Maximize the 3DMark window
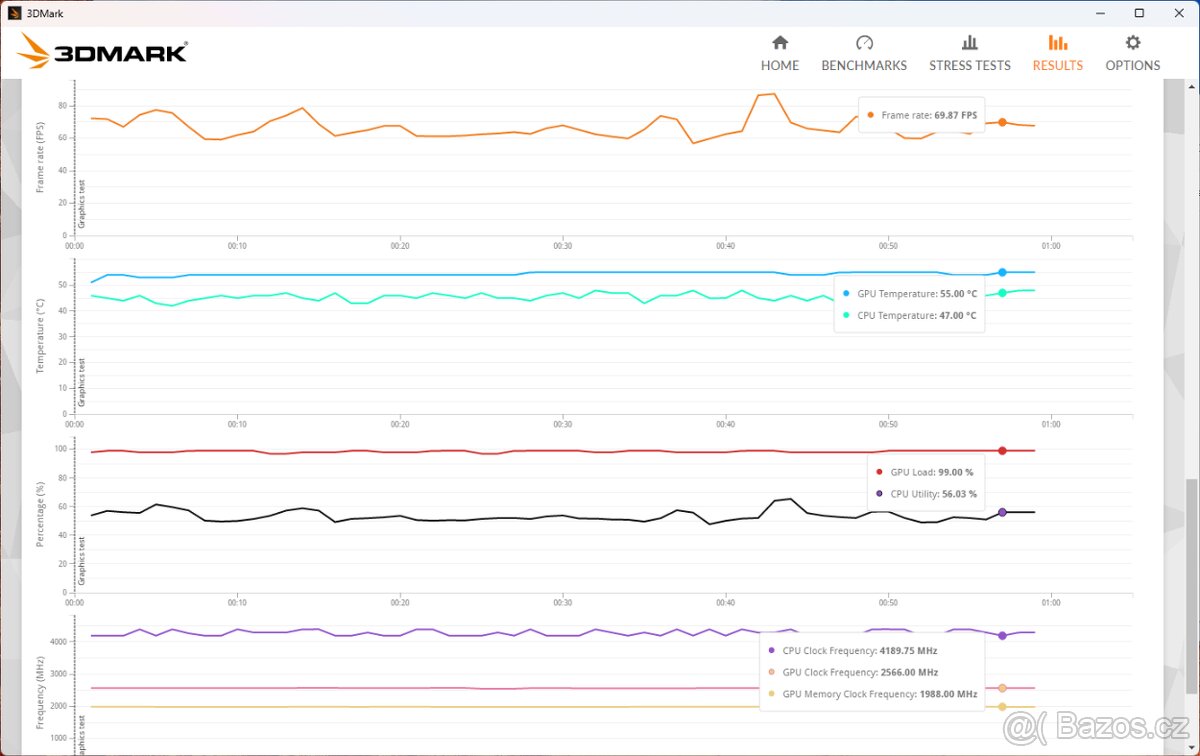Image resolution: width=1200 pixels, height=756 pixels. 1139,13
